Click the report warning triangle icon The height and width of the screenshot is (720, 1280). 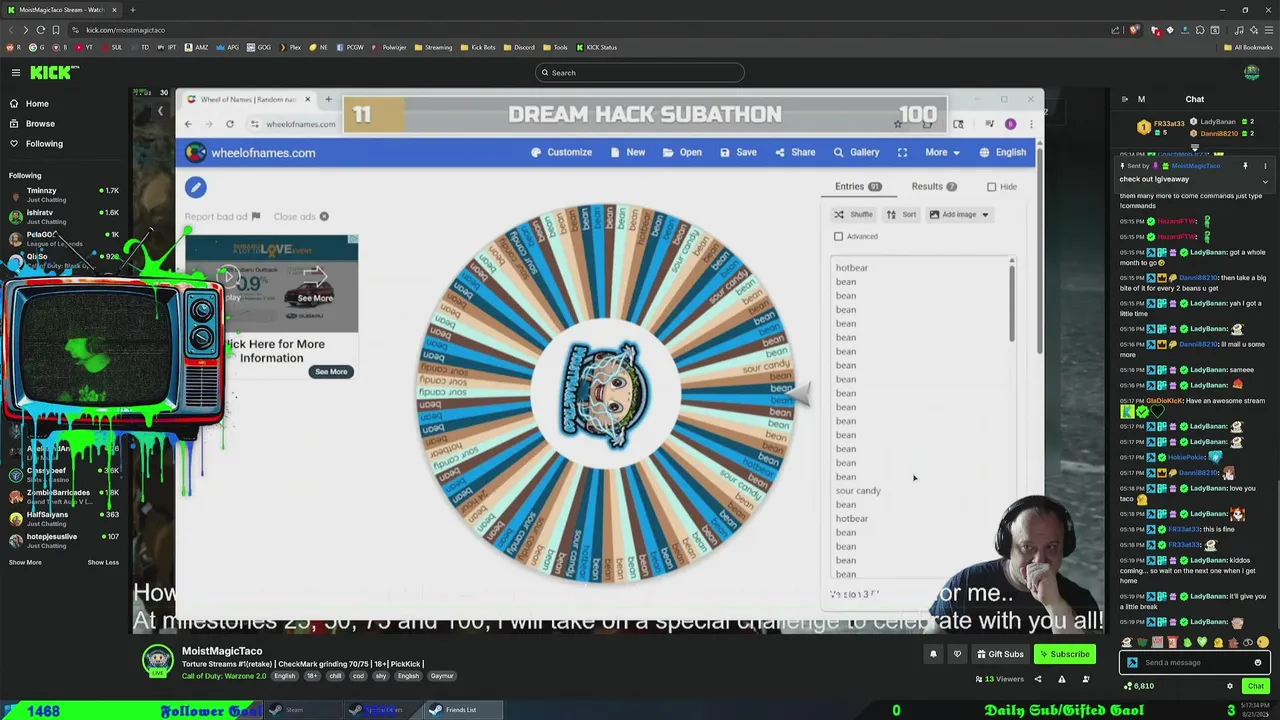click(x=1062, y=679)
